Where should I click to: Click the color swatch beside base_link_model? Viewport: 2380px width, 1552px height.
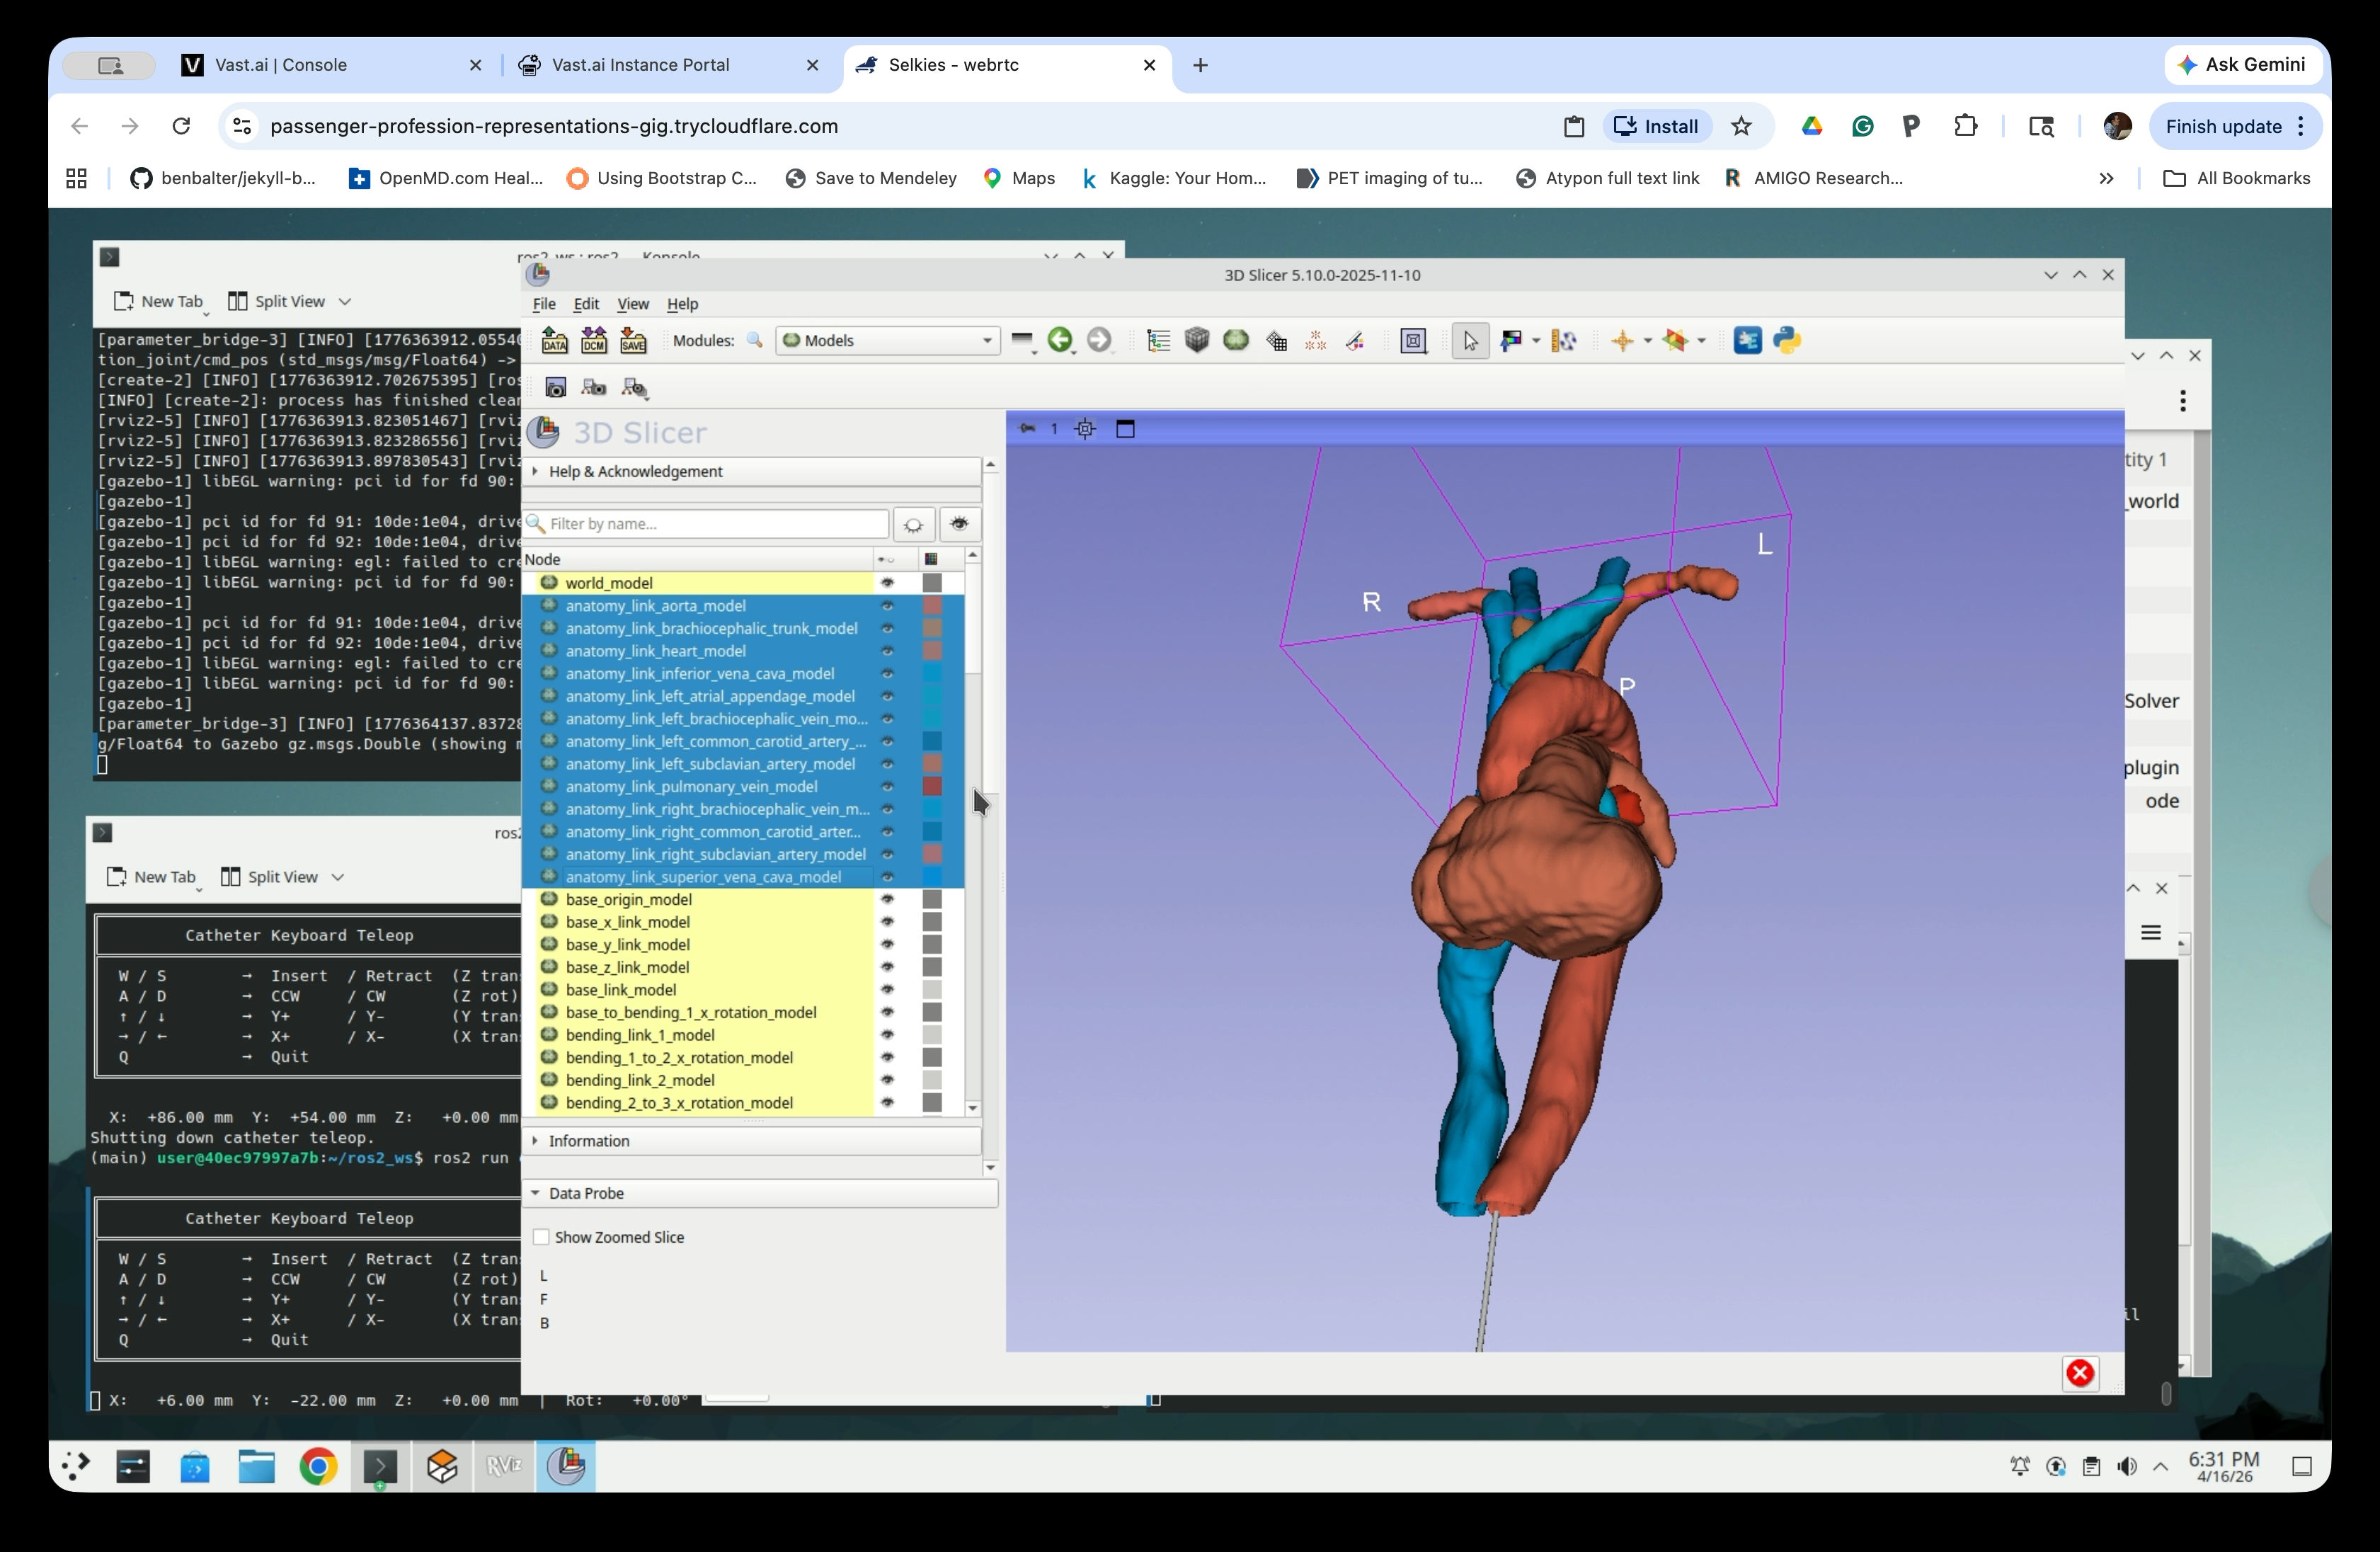point(933,990)
